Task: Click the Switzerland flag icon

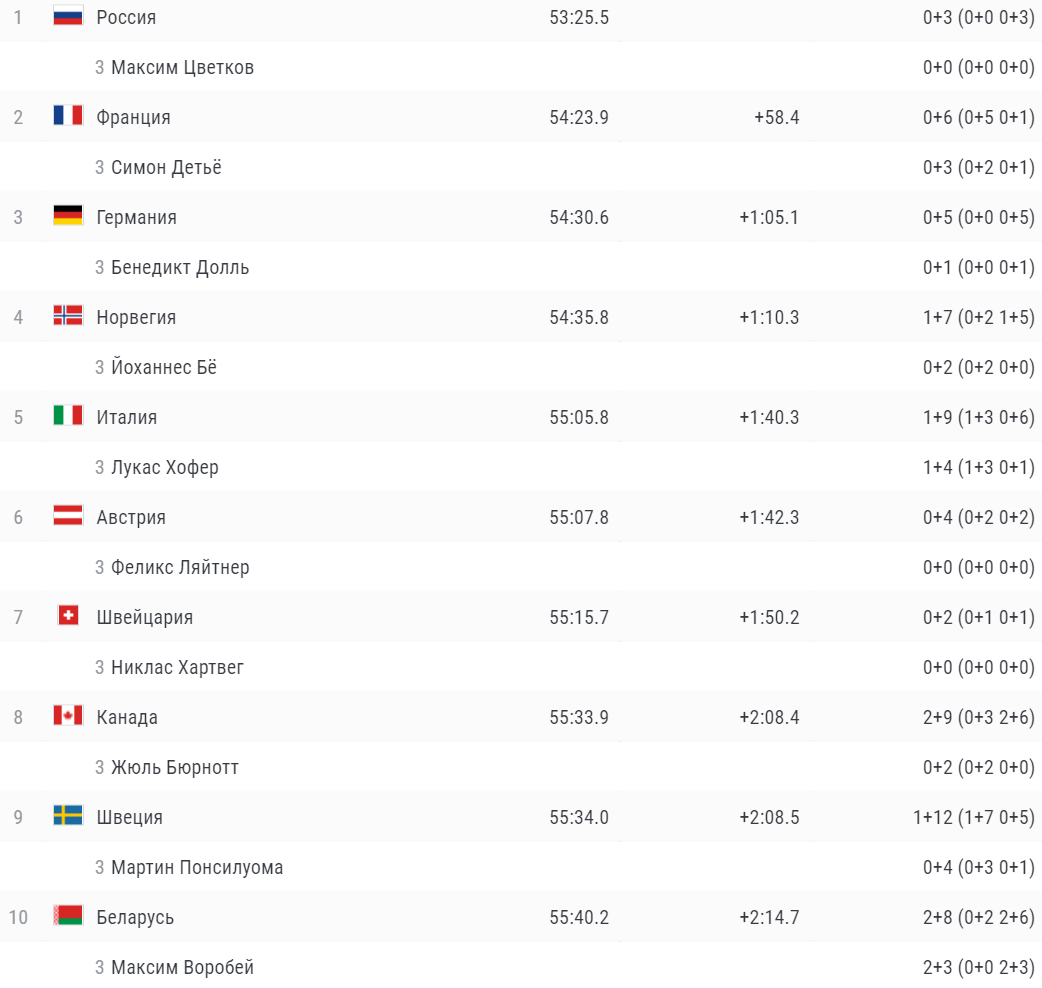Action: pyautogui.click(x=68, y=616)
